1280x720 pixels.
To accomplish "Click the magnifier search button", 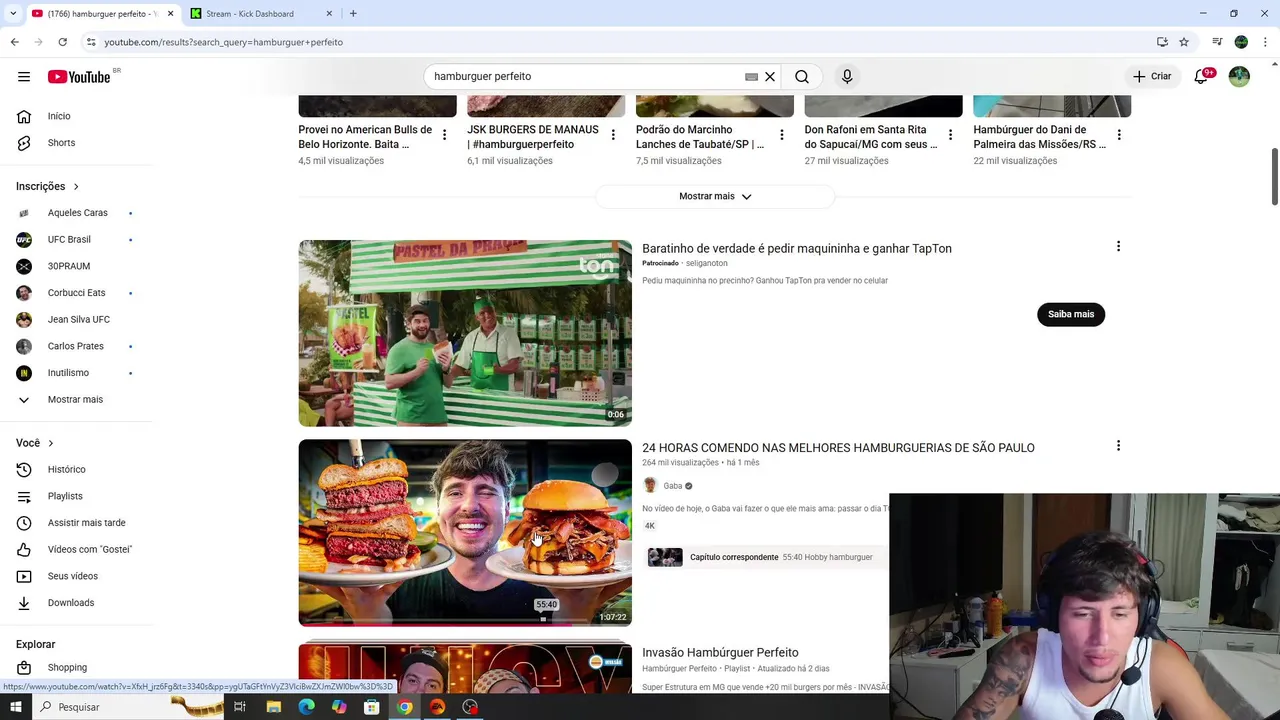I will coord(802,77).
